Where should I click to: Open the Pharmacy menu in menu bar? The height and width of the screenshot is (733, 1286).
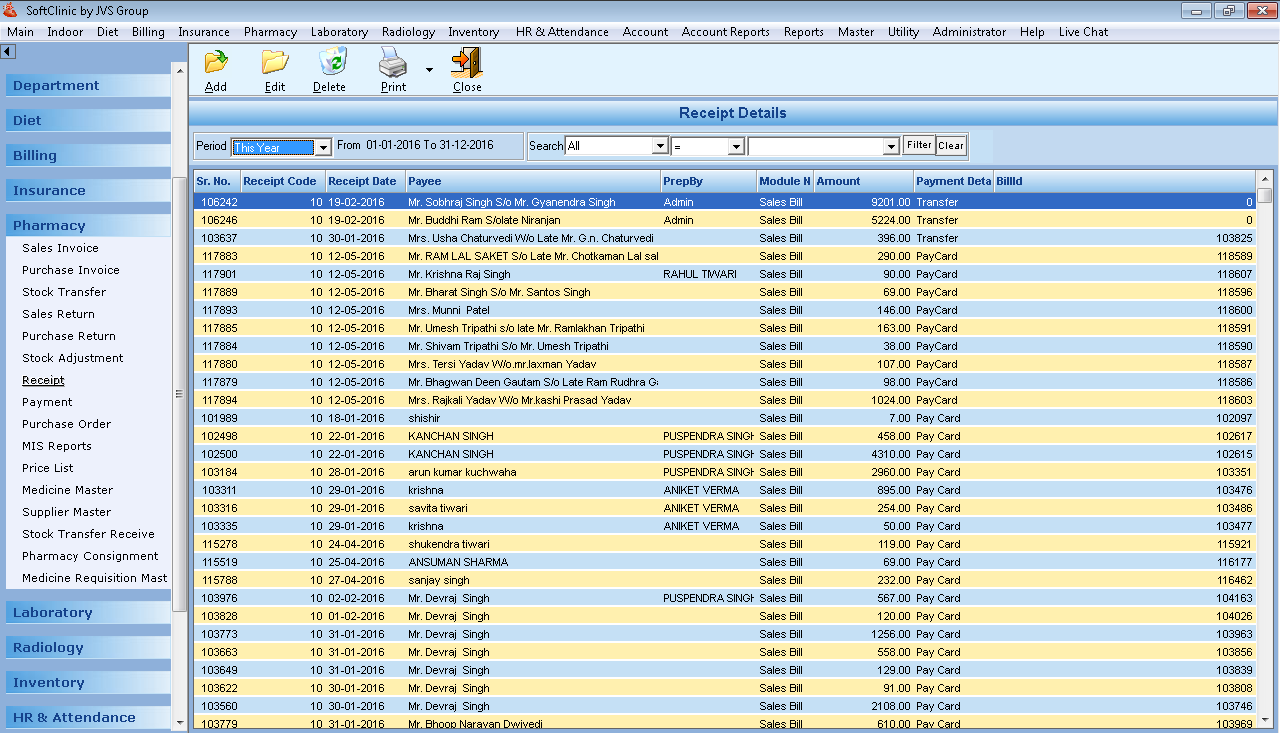point(270,31)
